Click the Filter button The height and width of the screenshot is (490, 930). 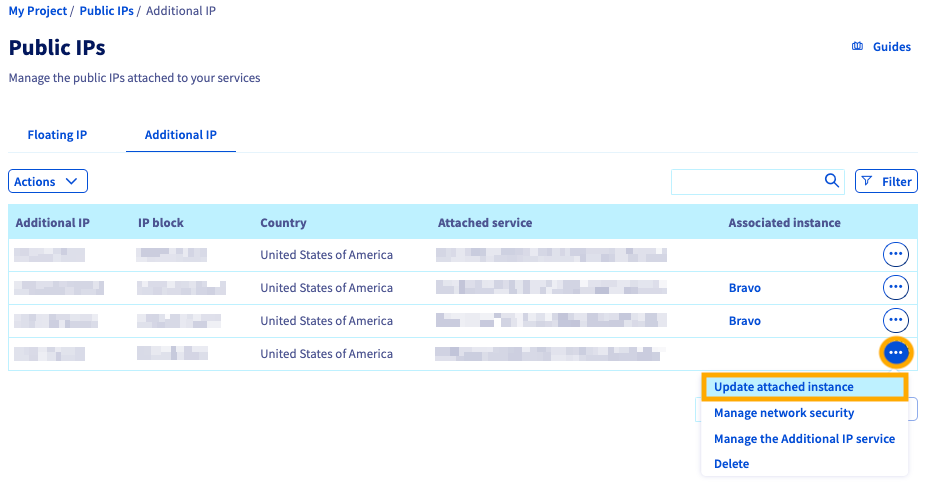(886, 182)
